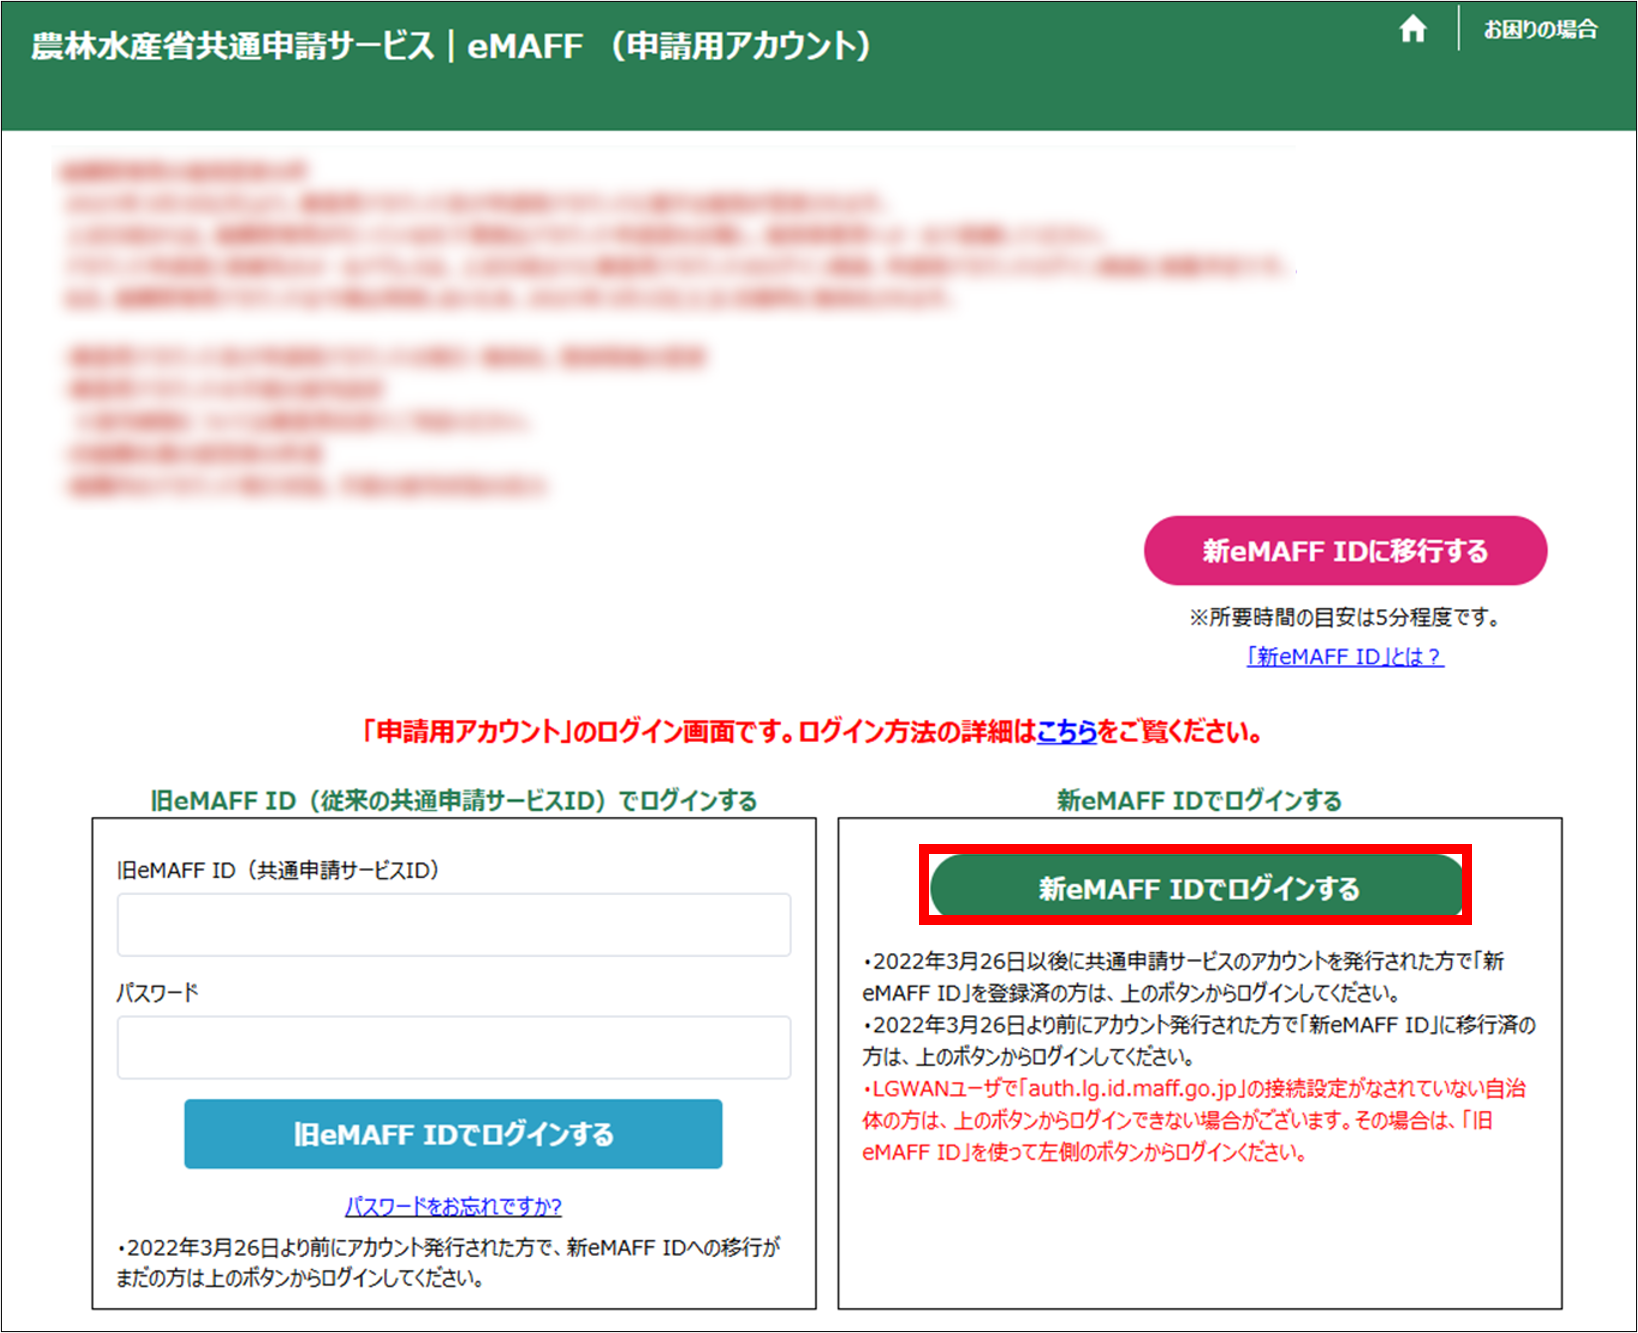Open the 「新eMAFF ID」とは？ link
The image size is (1638, 1333).
[1344, 657]
